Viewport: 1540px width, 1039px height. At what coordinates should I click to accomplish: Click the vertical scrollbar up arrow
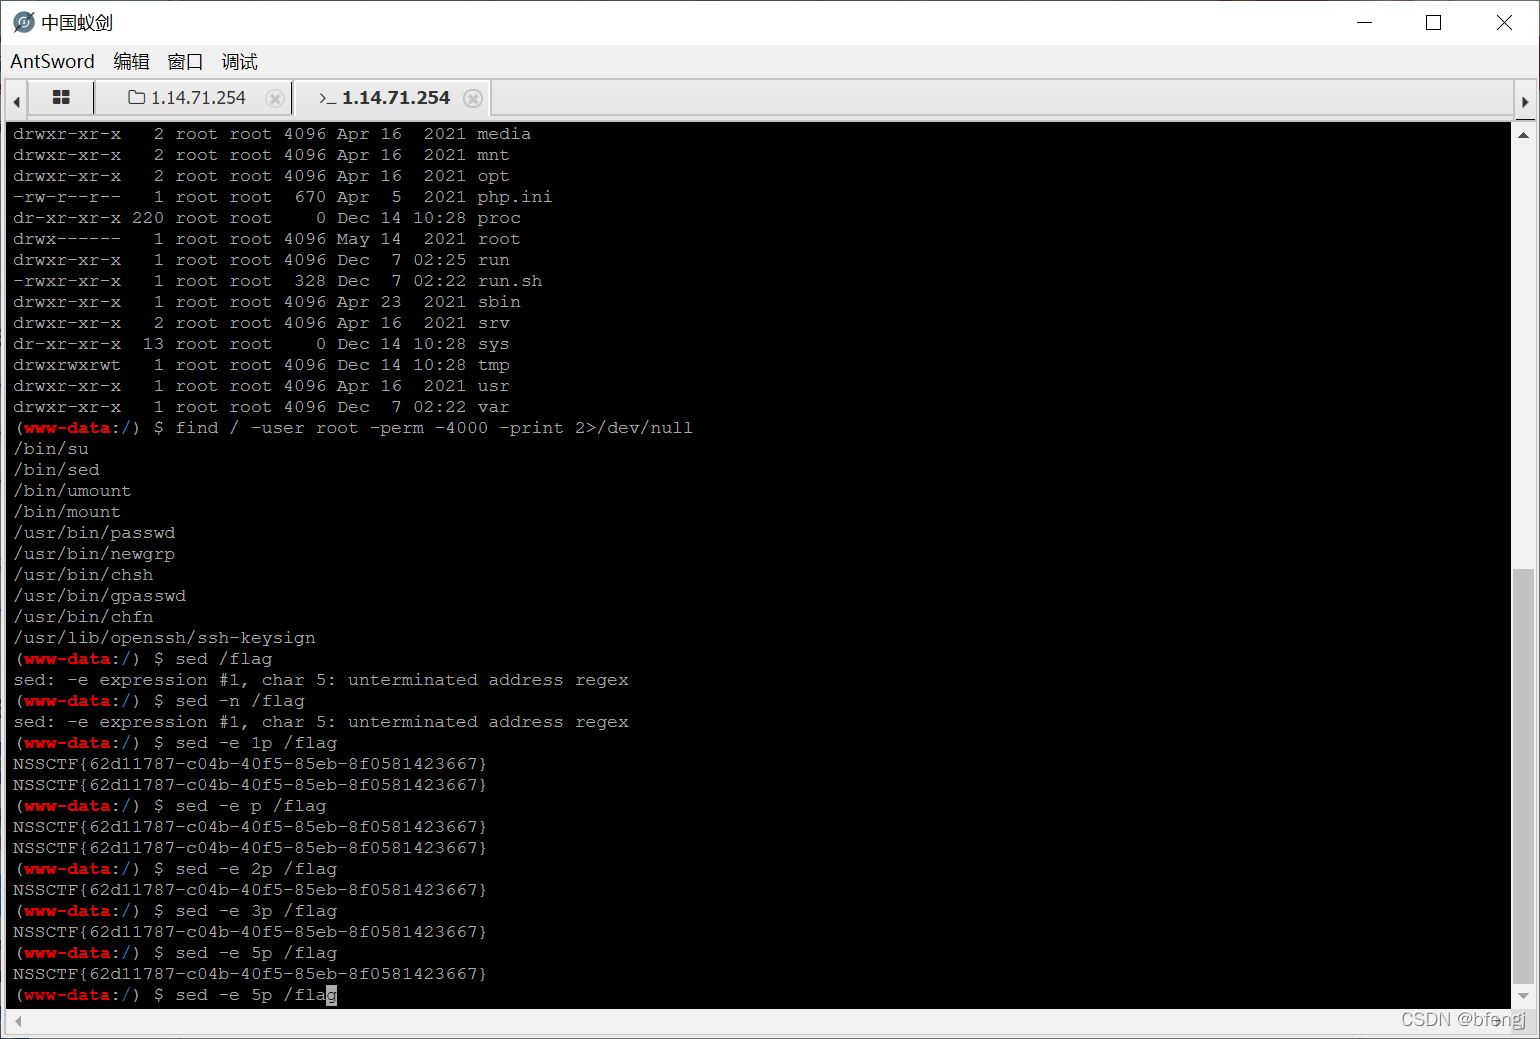1524,135
